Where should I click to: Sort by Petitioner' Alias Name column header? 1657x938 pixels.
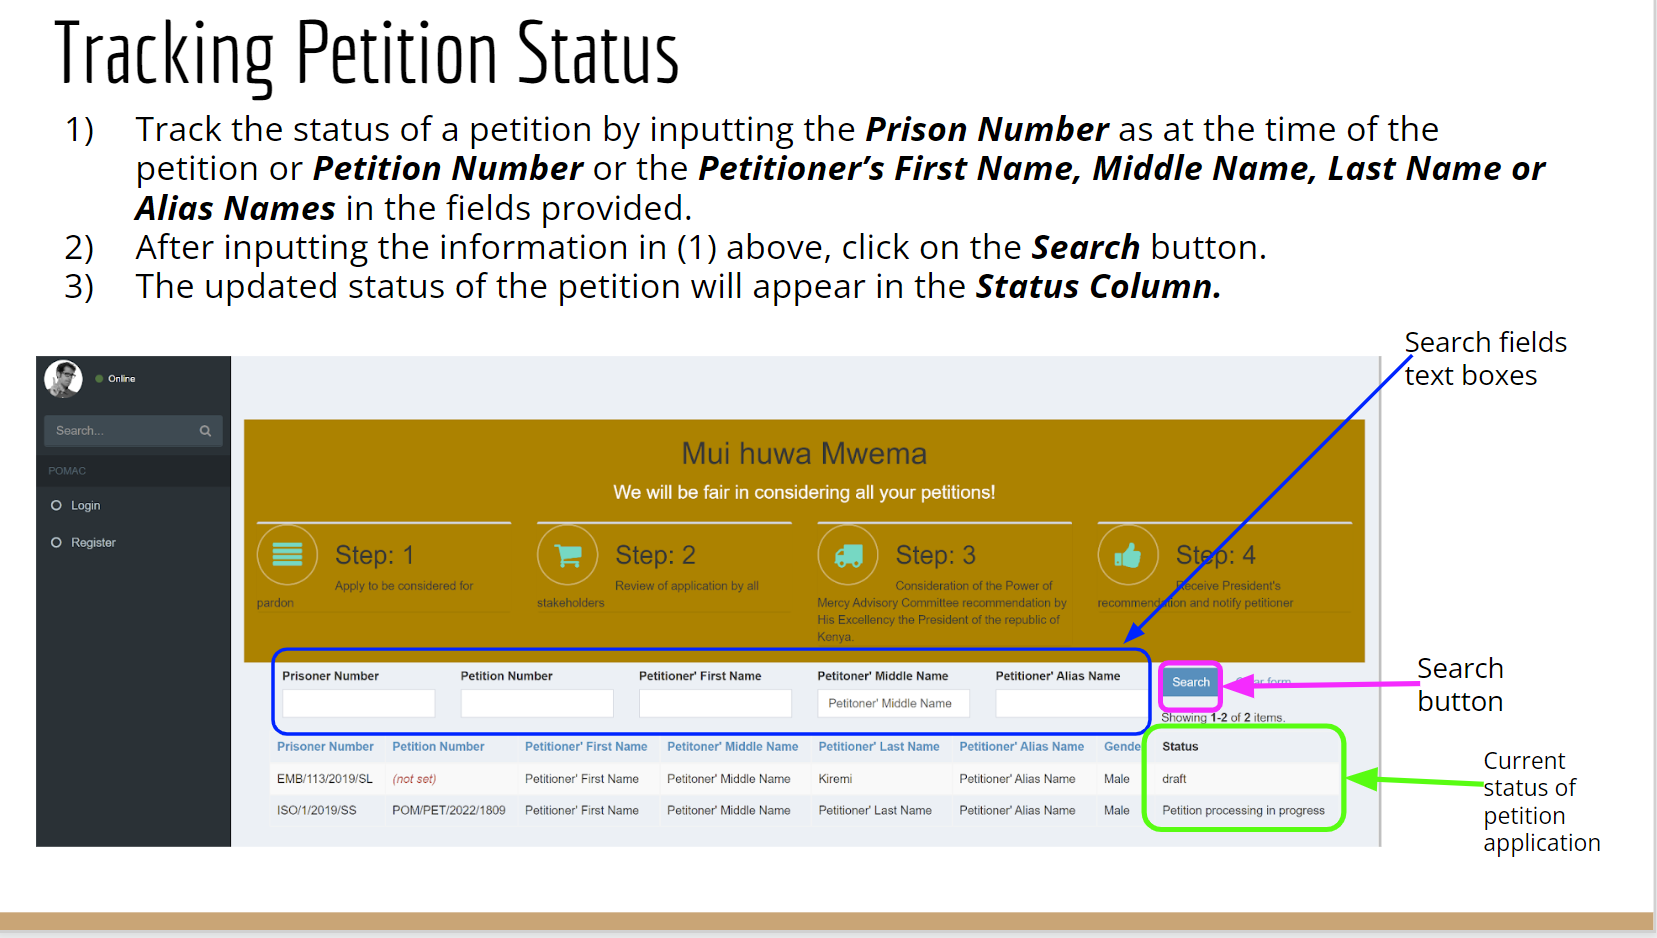click(1021, 747)
